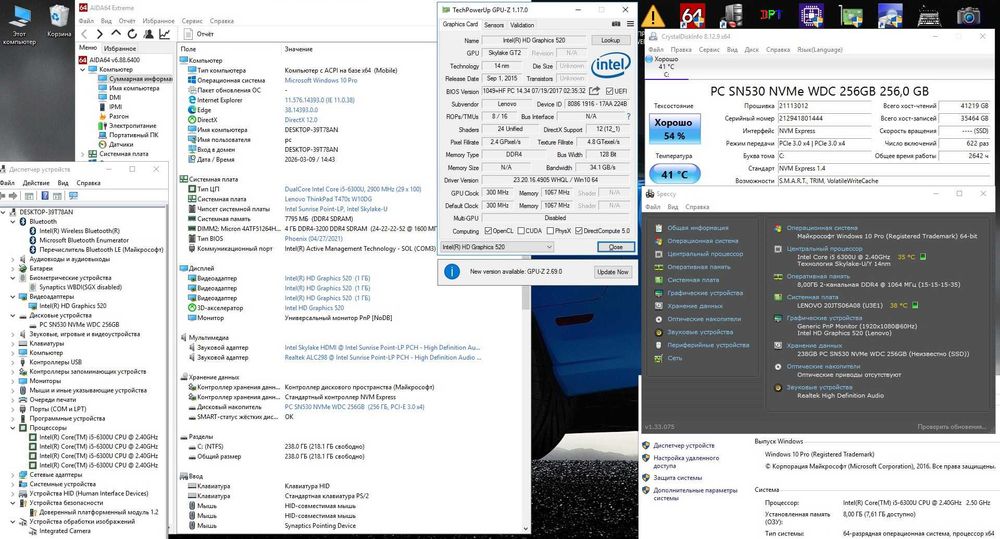
Task: Click Lookup button in GPU-Z
Action: (x=610, y=40)
